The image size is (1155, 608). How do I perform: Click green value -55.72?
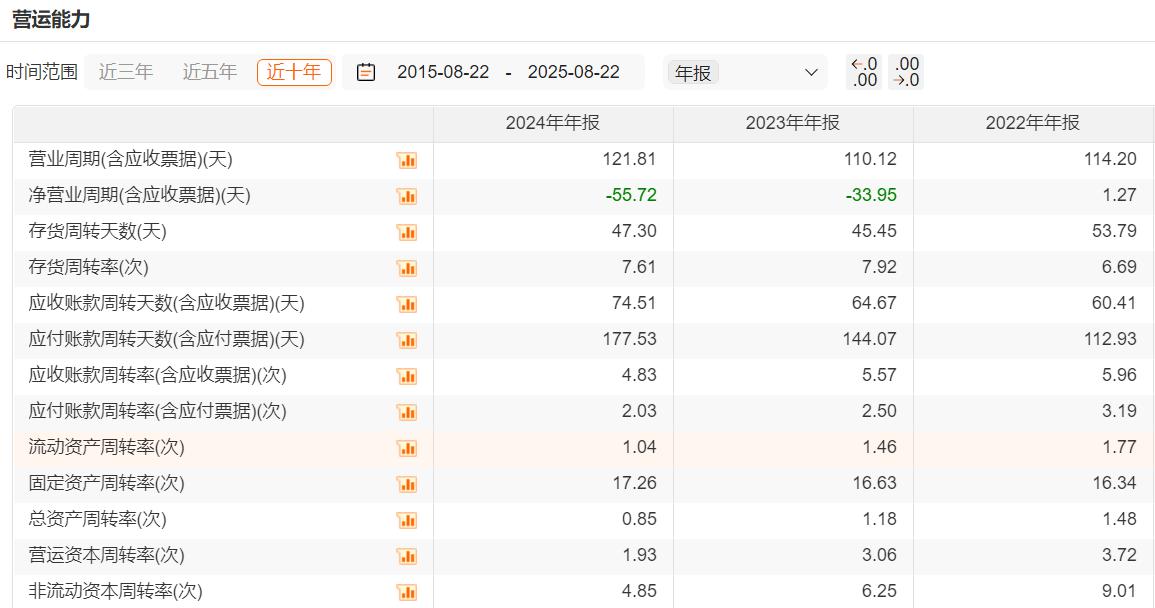click(x=631, y=195)
